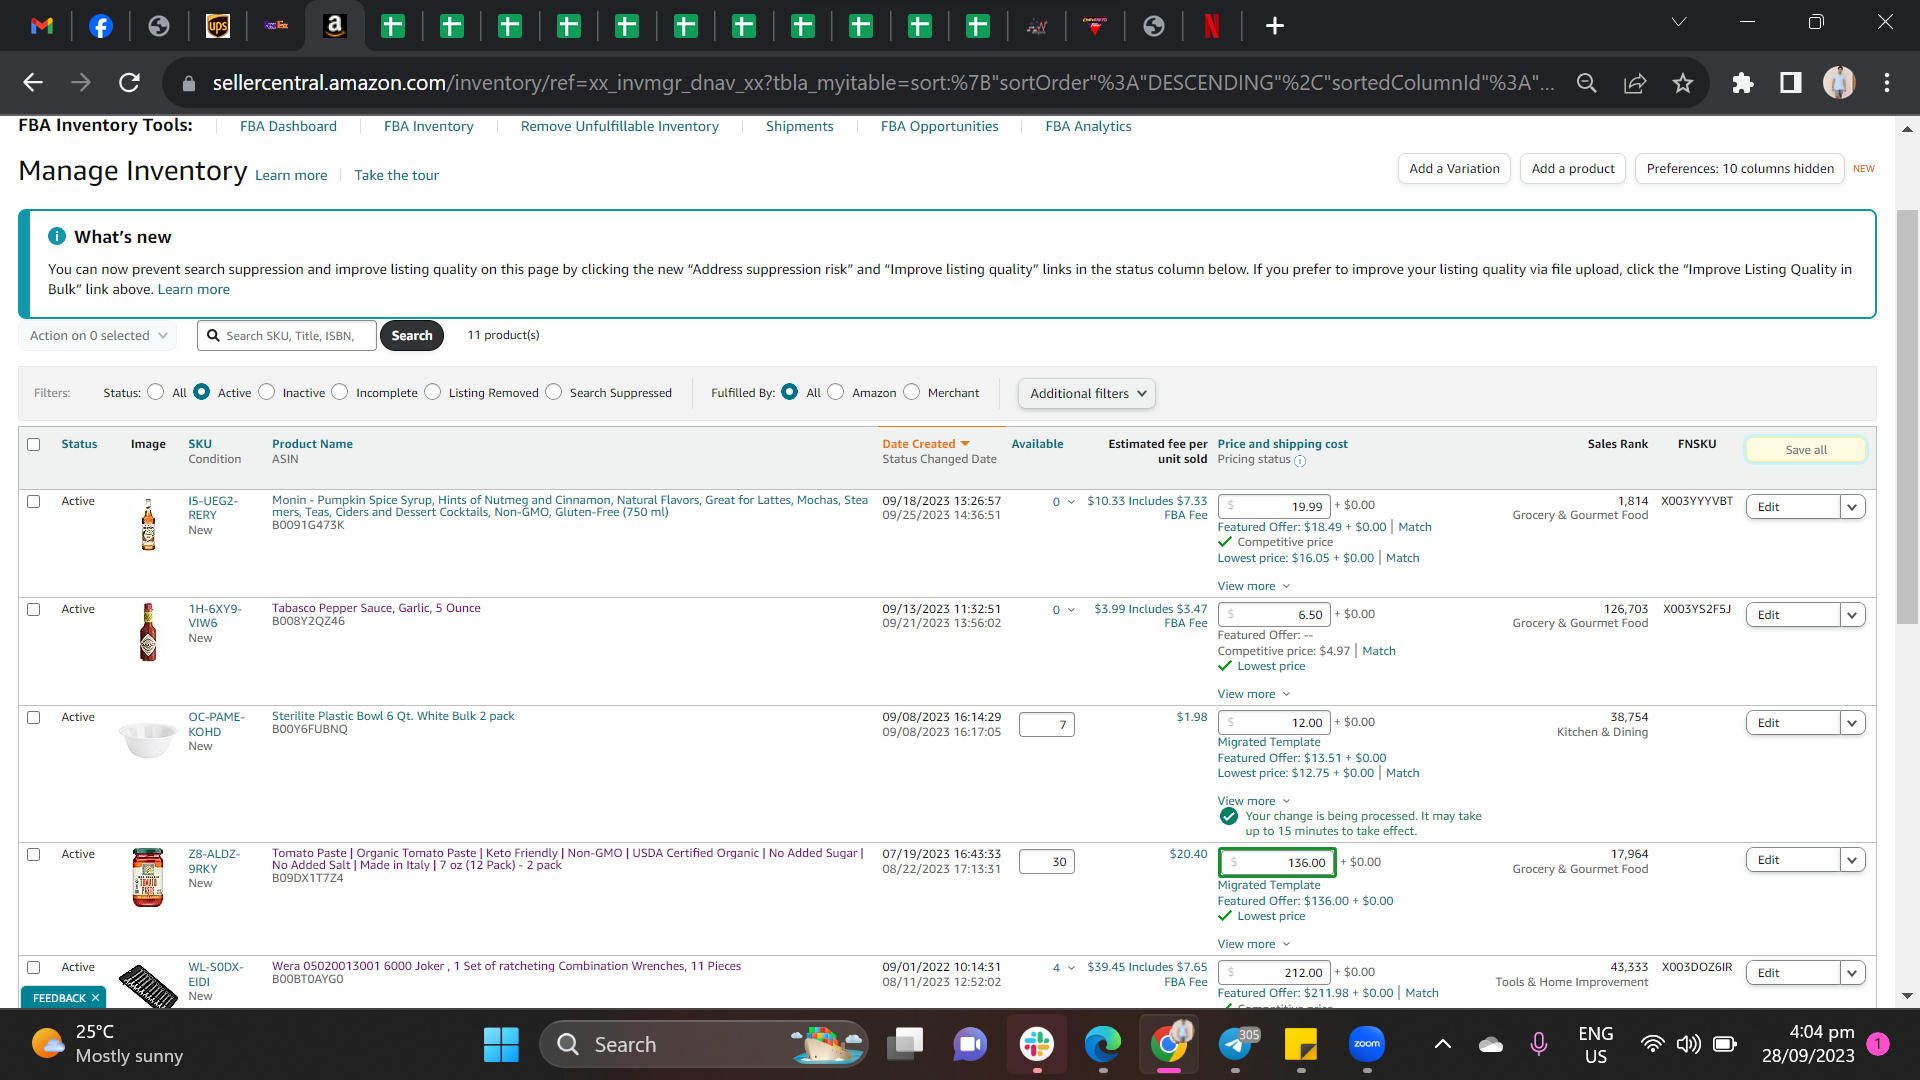Open Task View on taskbar
Image resolution: width=1920 pixels, height=1080 pixels.
click(x=905, y=1045)
